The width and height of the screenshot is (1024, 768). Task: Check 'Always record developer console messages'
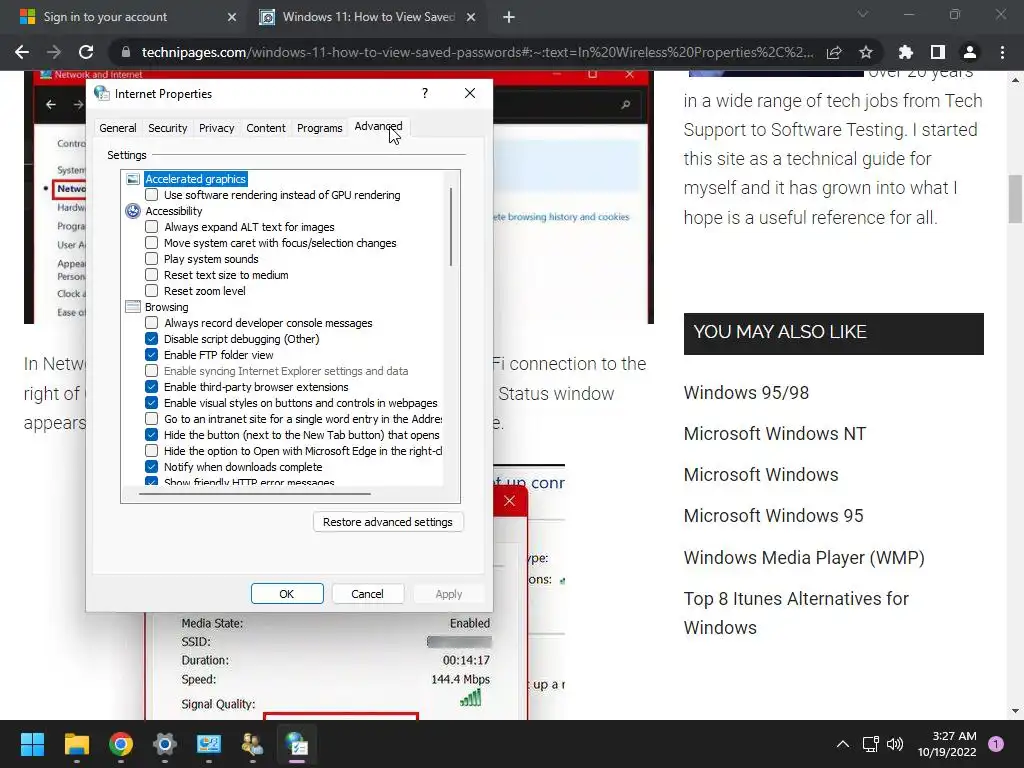pos(152,323)
